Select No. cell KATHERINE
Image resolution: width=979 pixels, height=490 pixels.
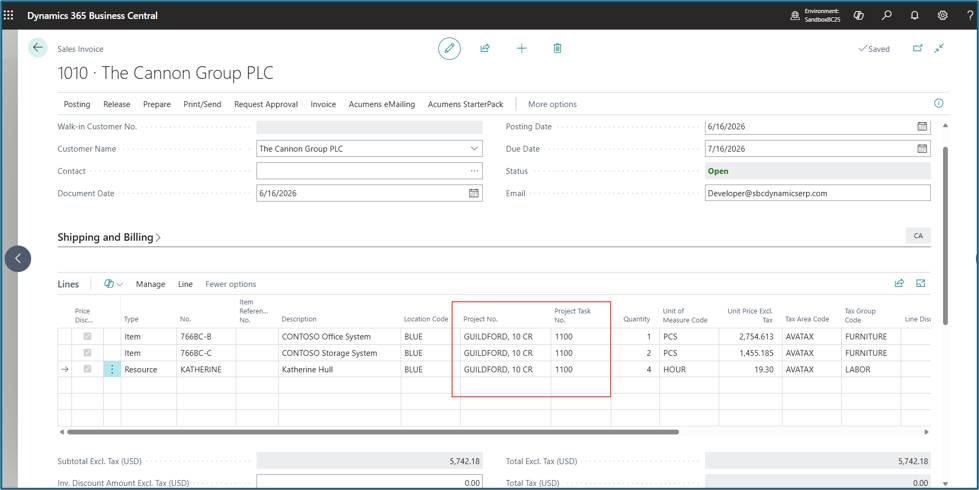[206, 370]
